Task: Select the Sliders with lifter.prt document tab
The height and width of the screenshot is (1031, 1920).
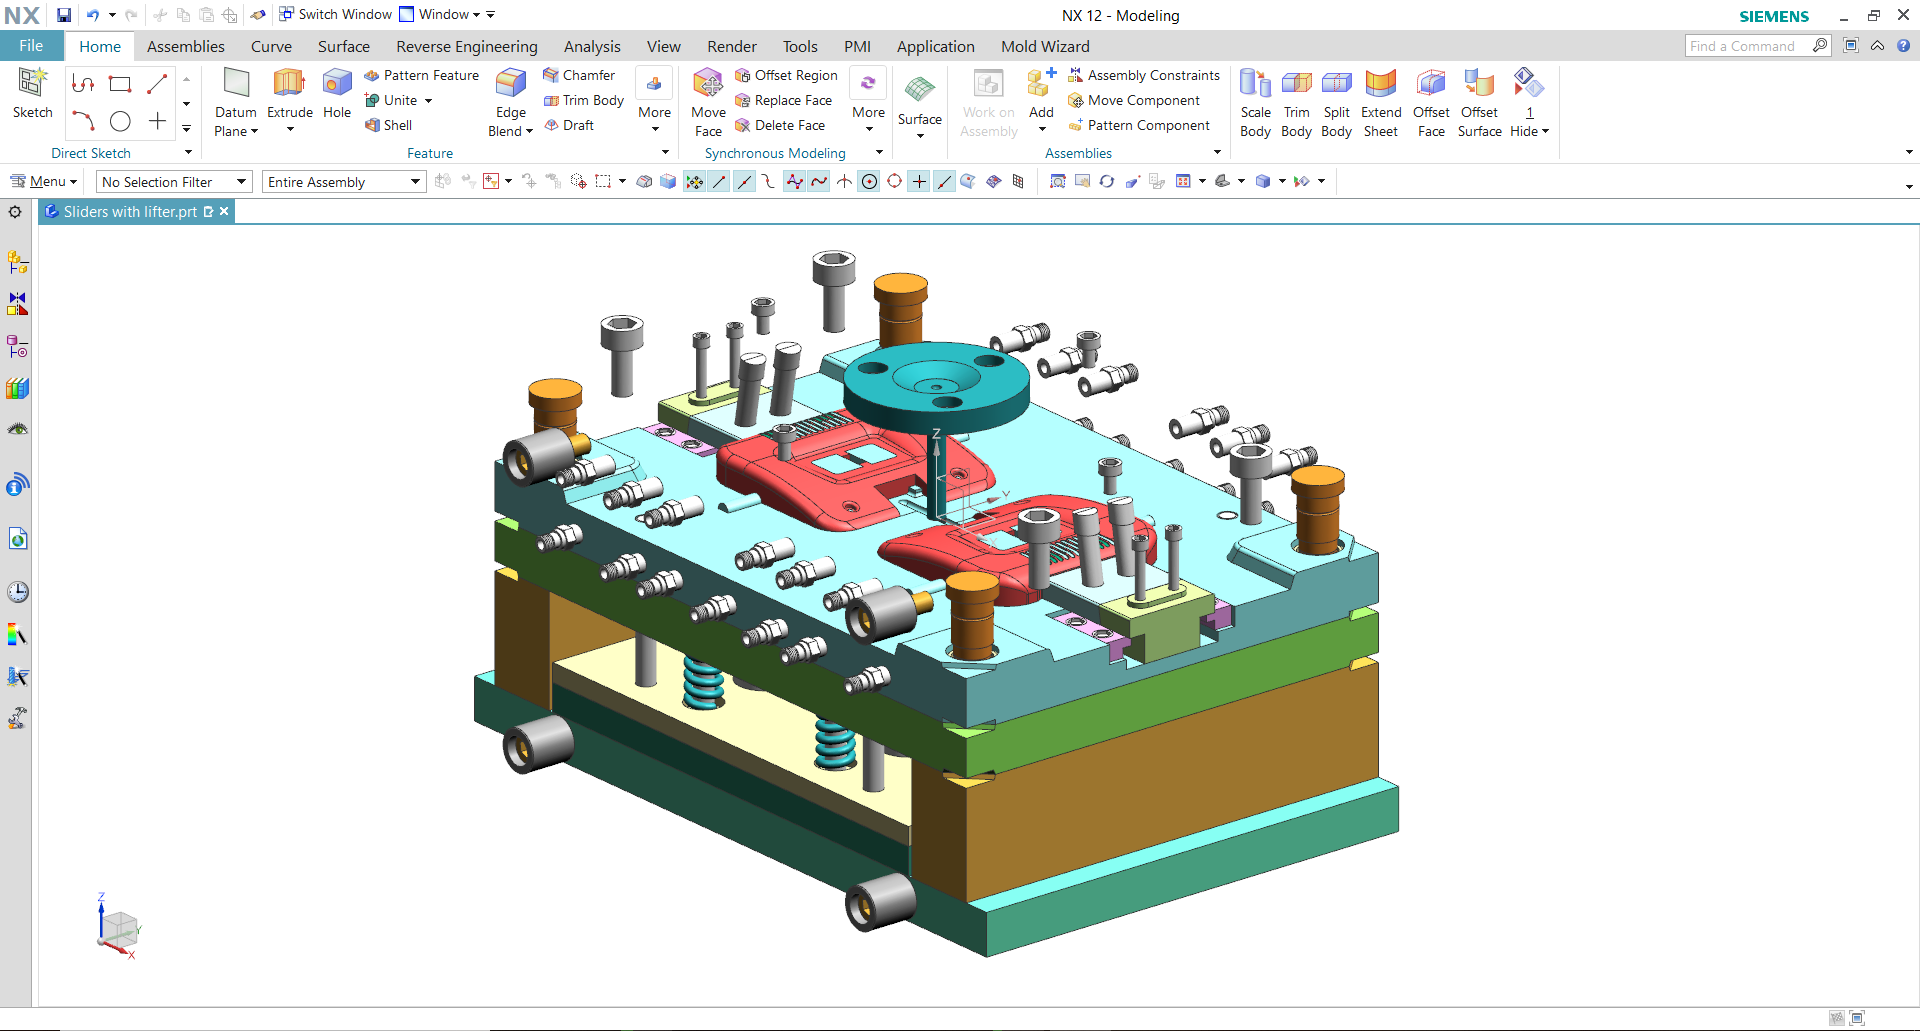Action: [130, 212]
